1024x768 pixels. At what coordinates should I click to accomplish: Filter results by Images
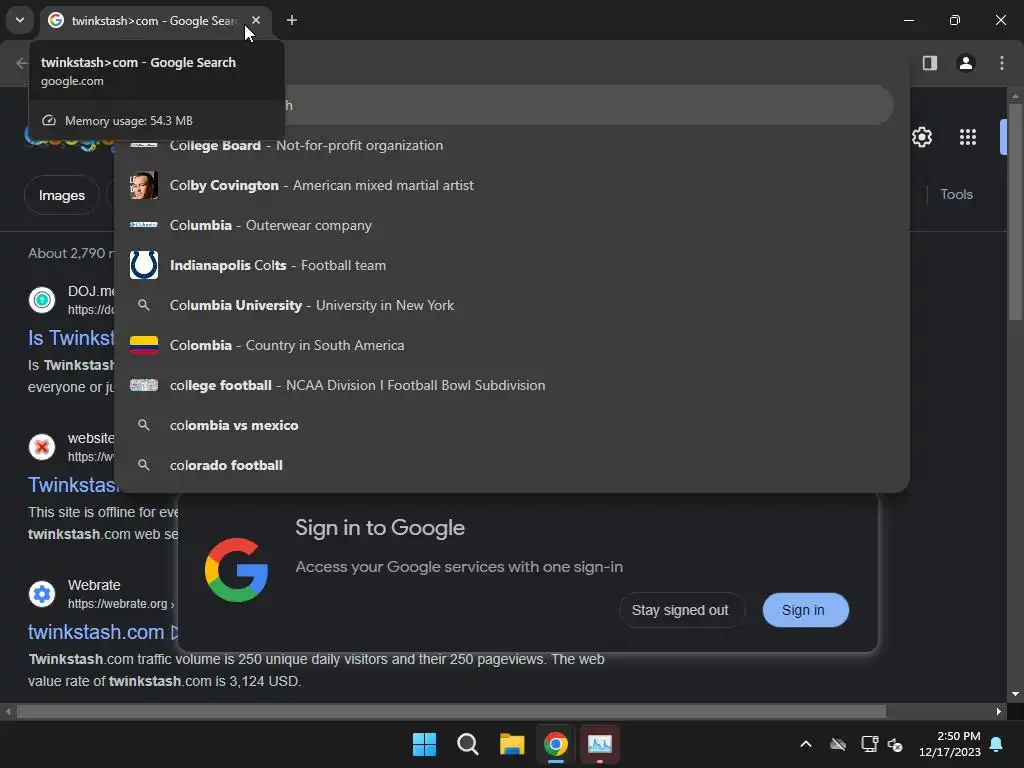61,195
